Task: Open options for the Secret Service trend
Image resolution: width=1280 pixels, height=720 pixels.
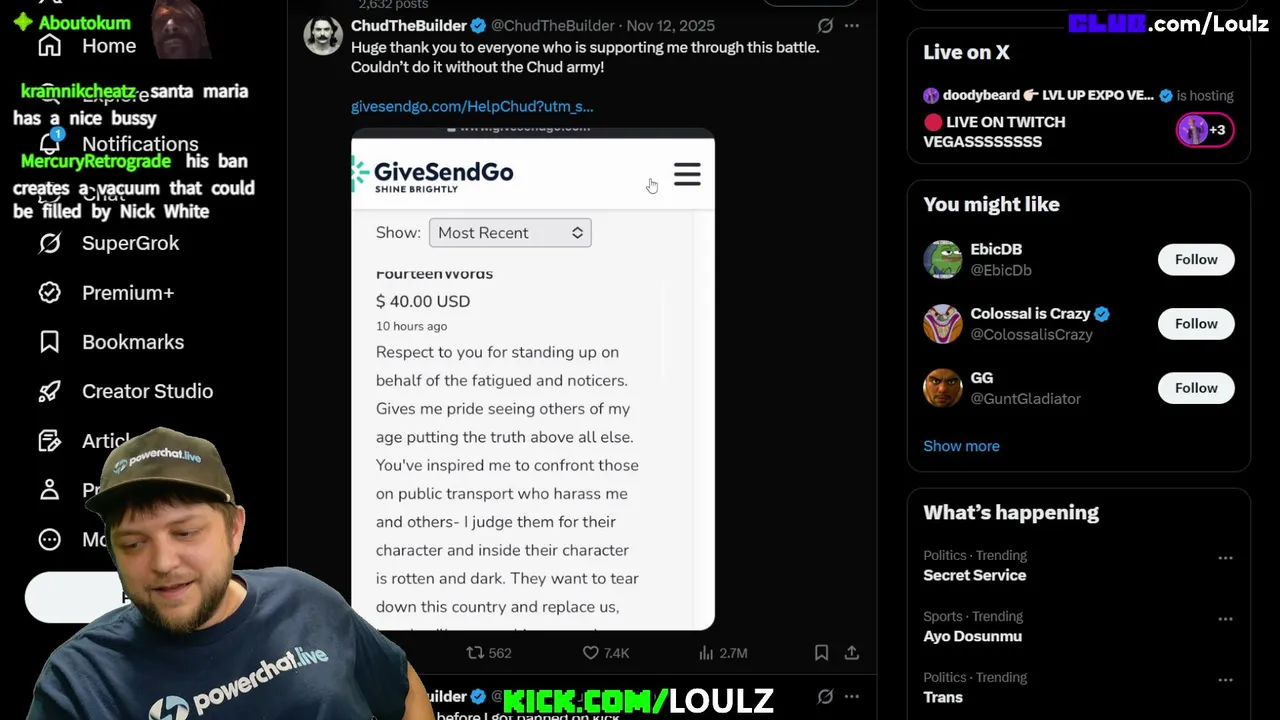Action: click(1225, 558)
